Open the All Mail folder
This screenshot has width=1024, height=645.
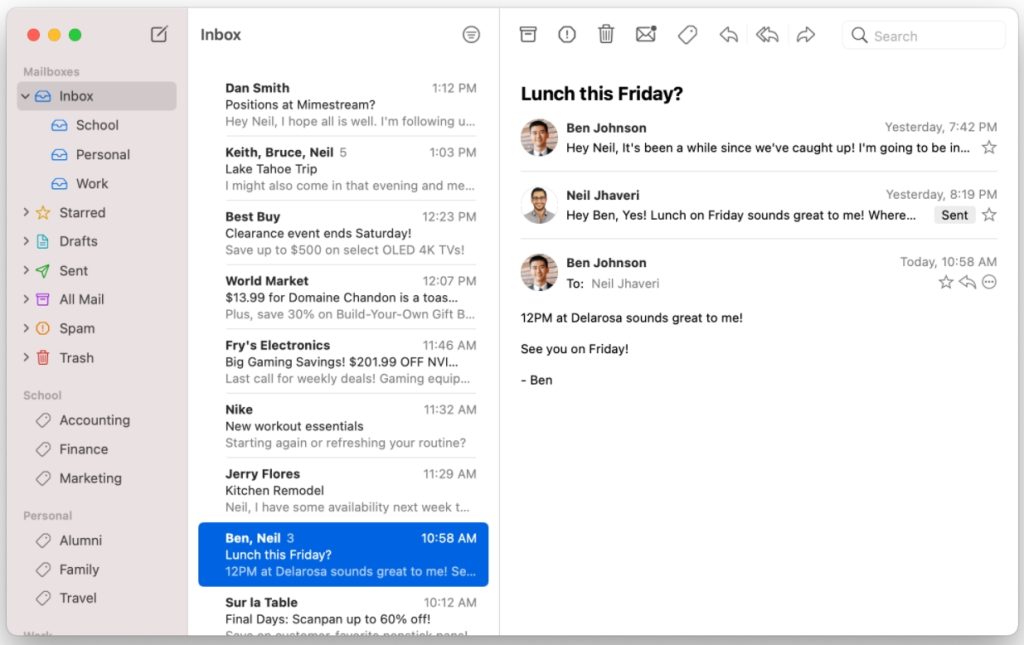[81, 299]
